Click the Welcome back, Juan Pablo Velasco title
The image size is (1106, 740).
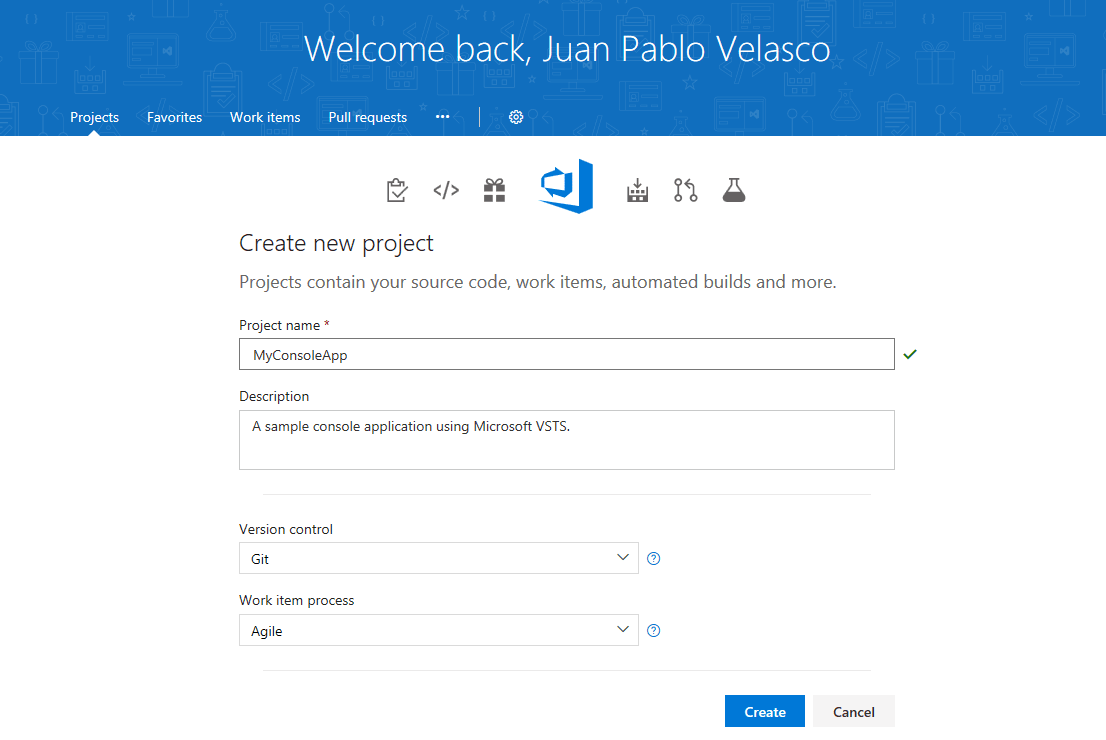(x=567, y=49)
